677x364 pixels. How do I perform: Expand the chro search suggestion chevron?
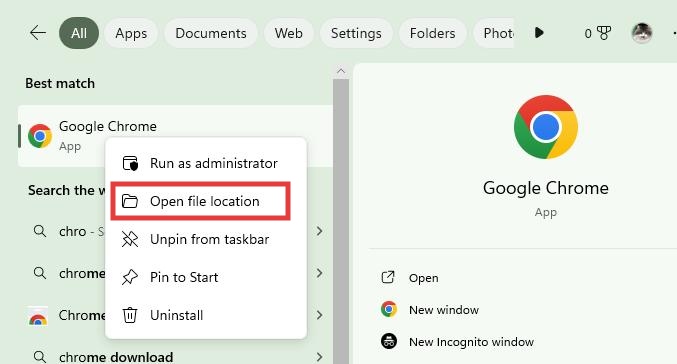(x=320, y=231)
